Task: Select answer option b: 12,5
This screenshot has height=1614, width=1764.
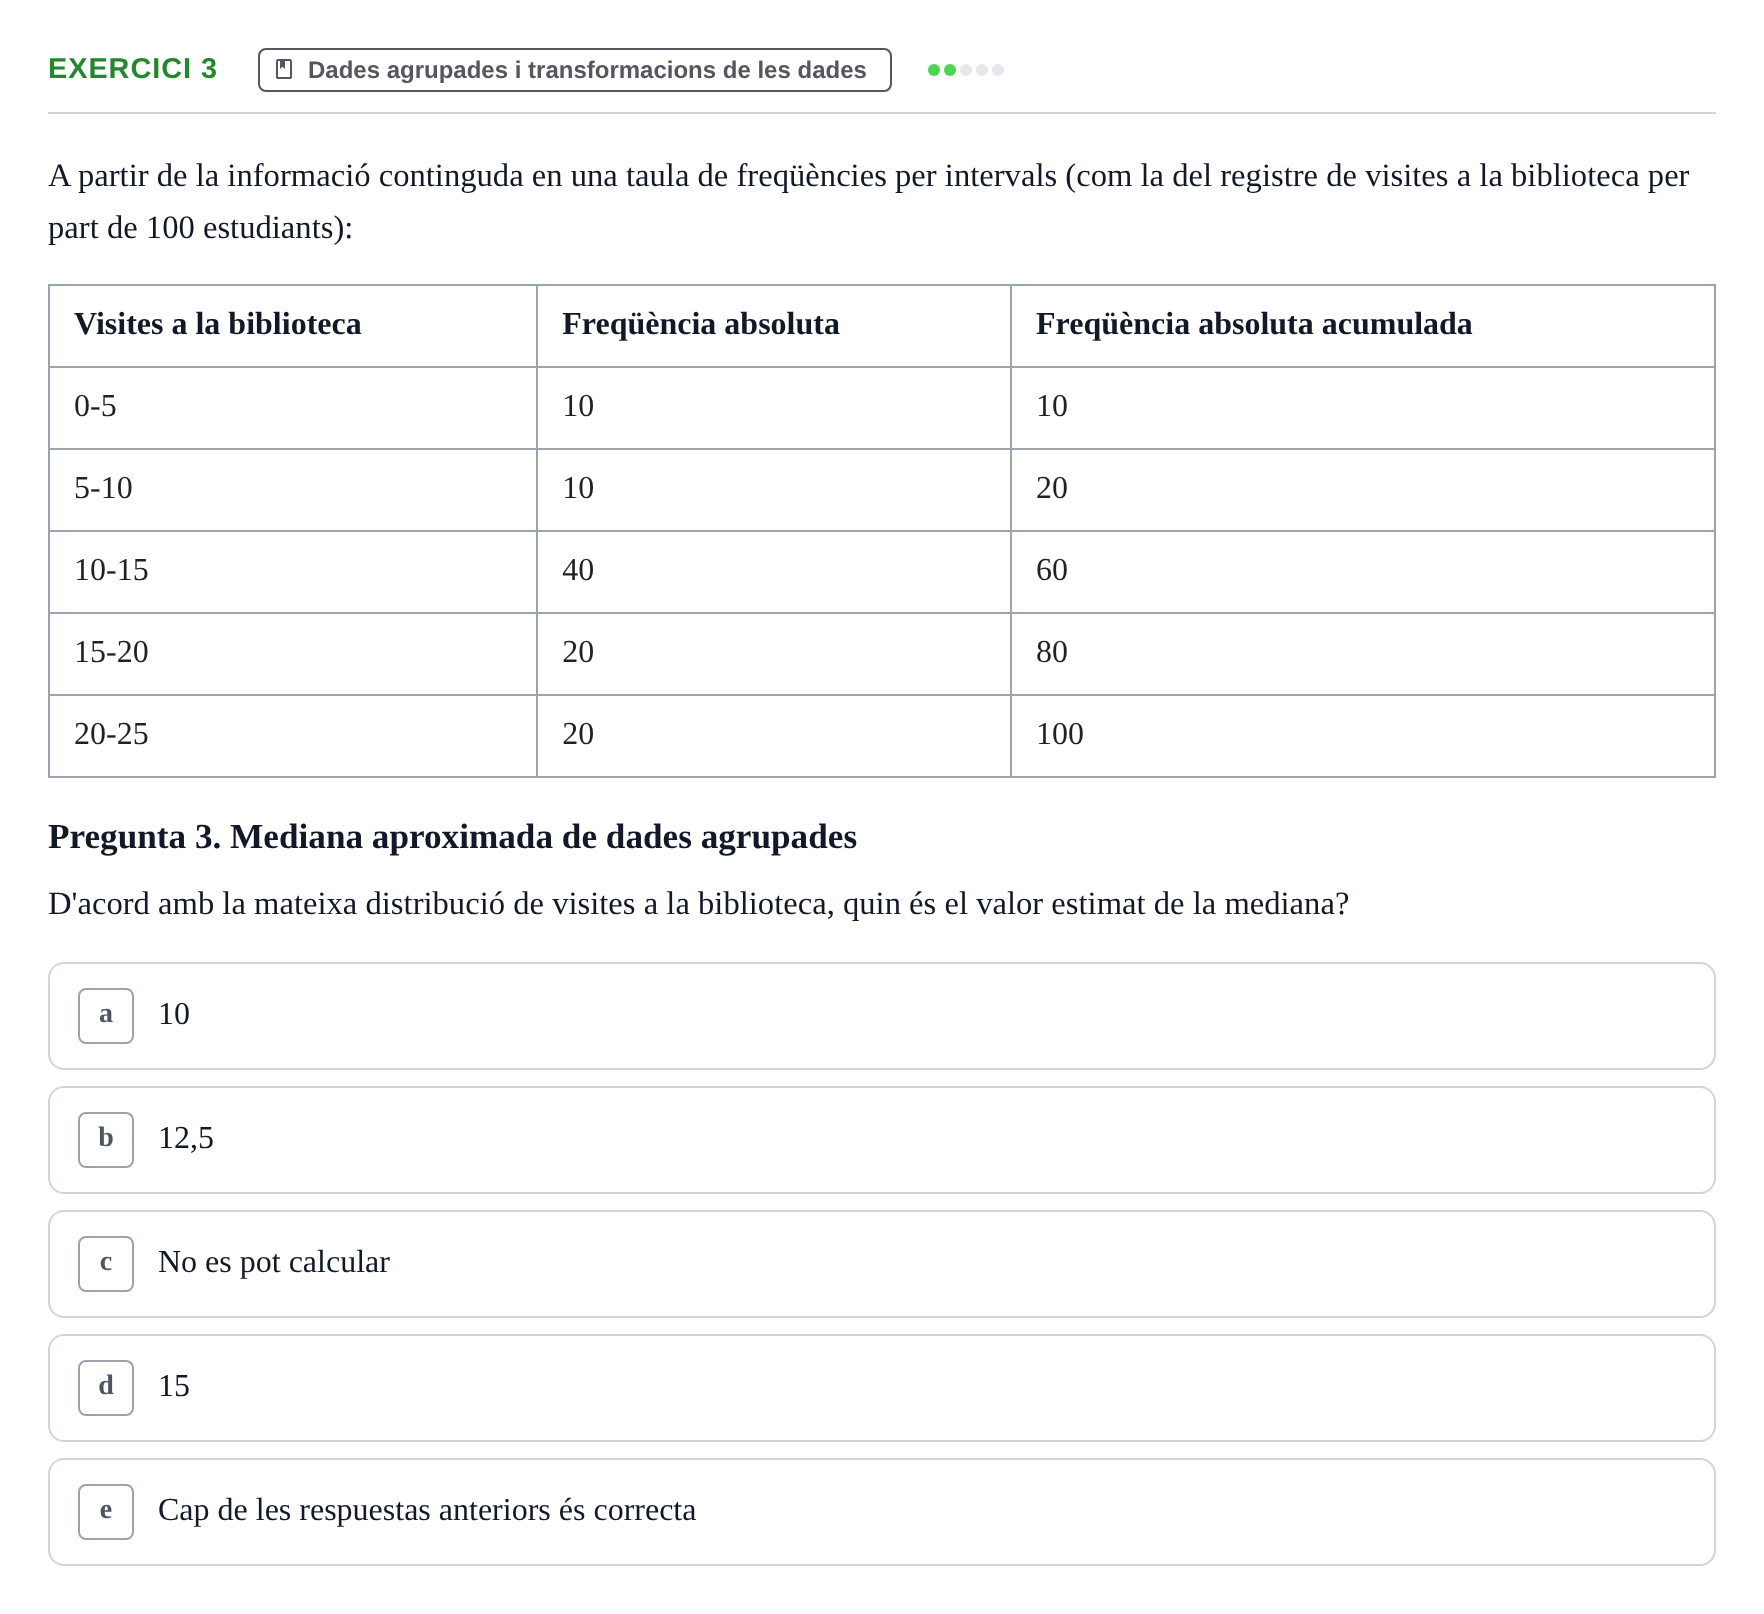Action: coord(881,1140)
